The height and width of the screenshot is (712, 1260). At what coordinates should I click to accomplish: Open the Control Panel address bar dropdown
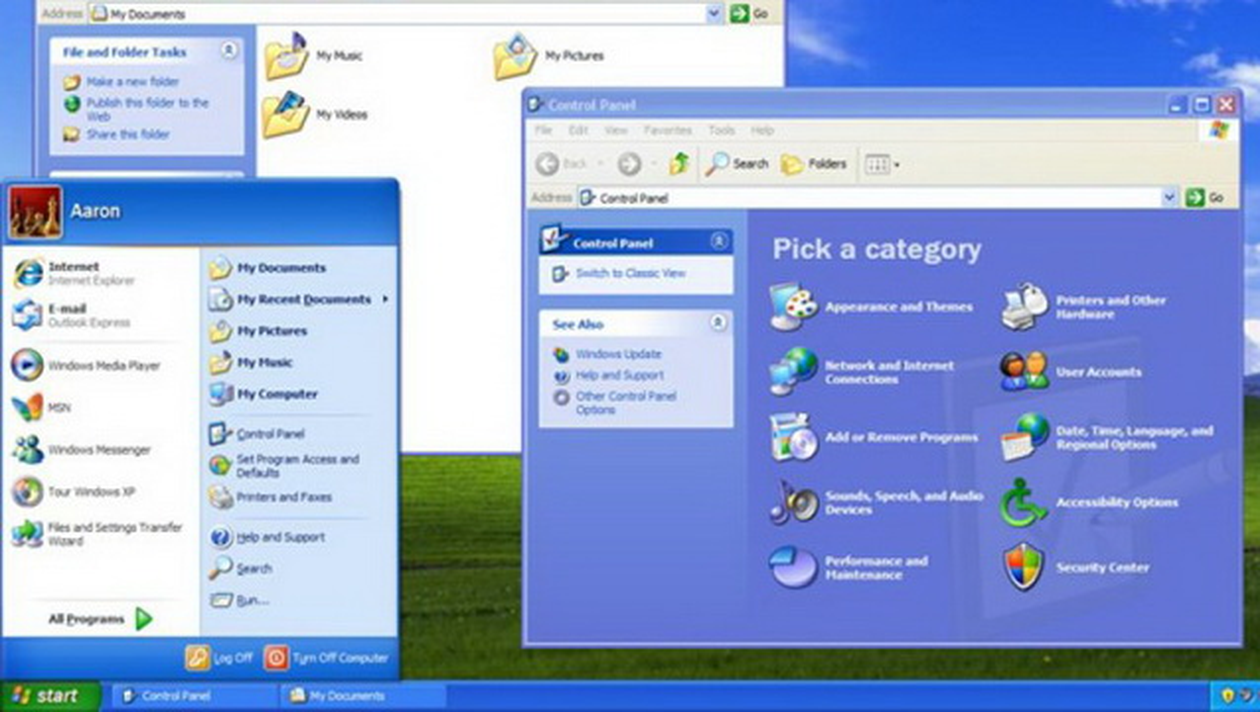coord(1169,198)
